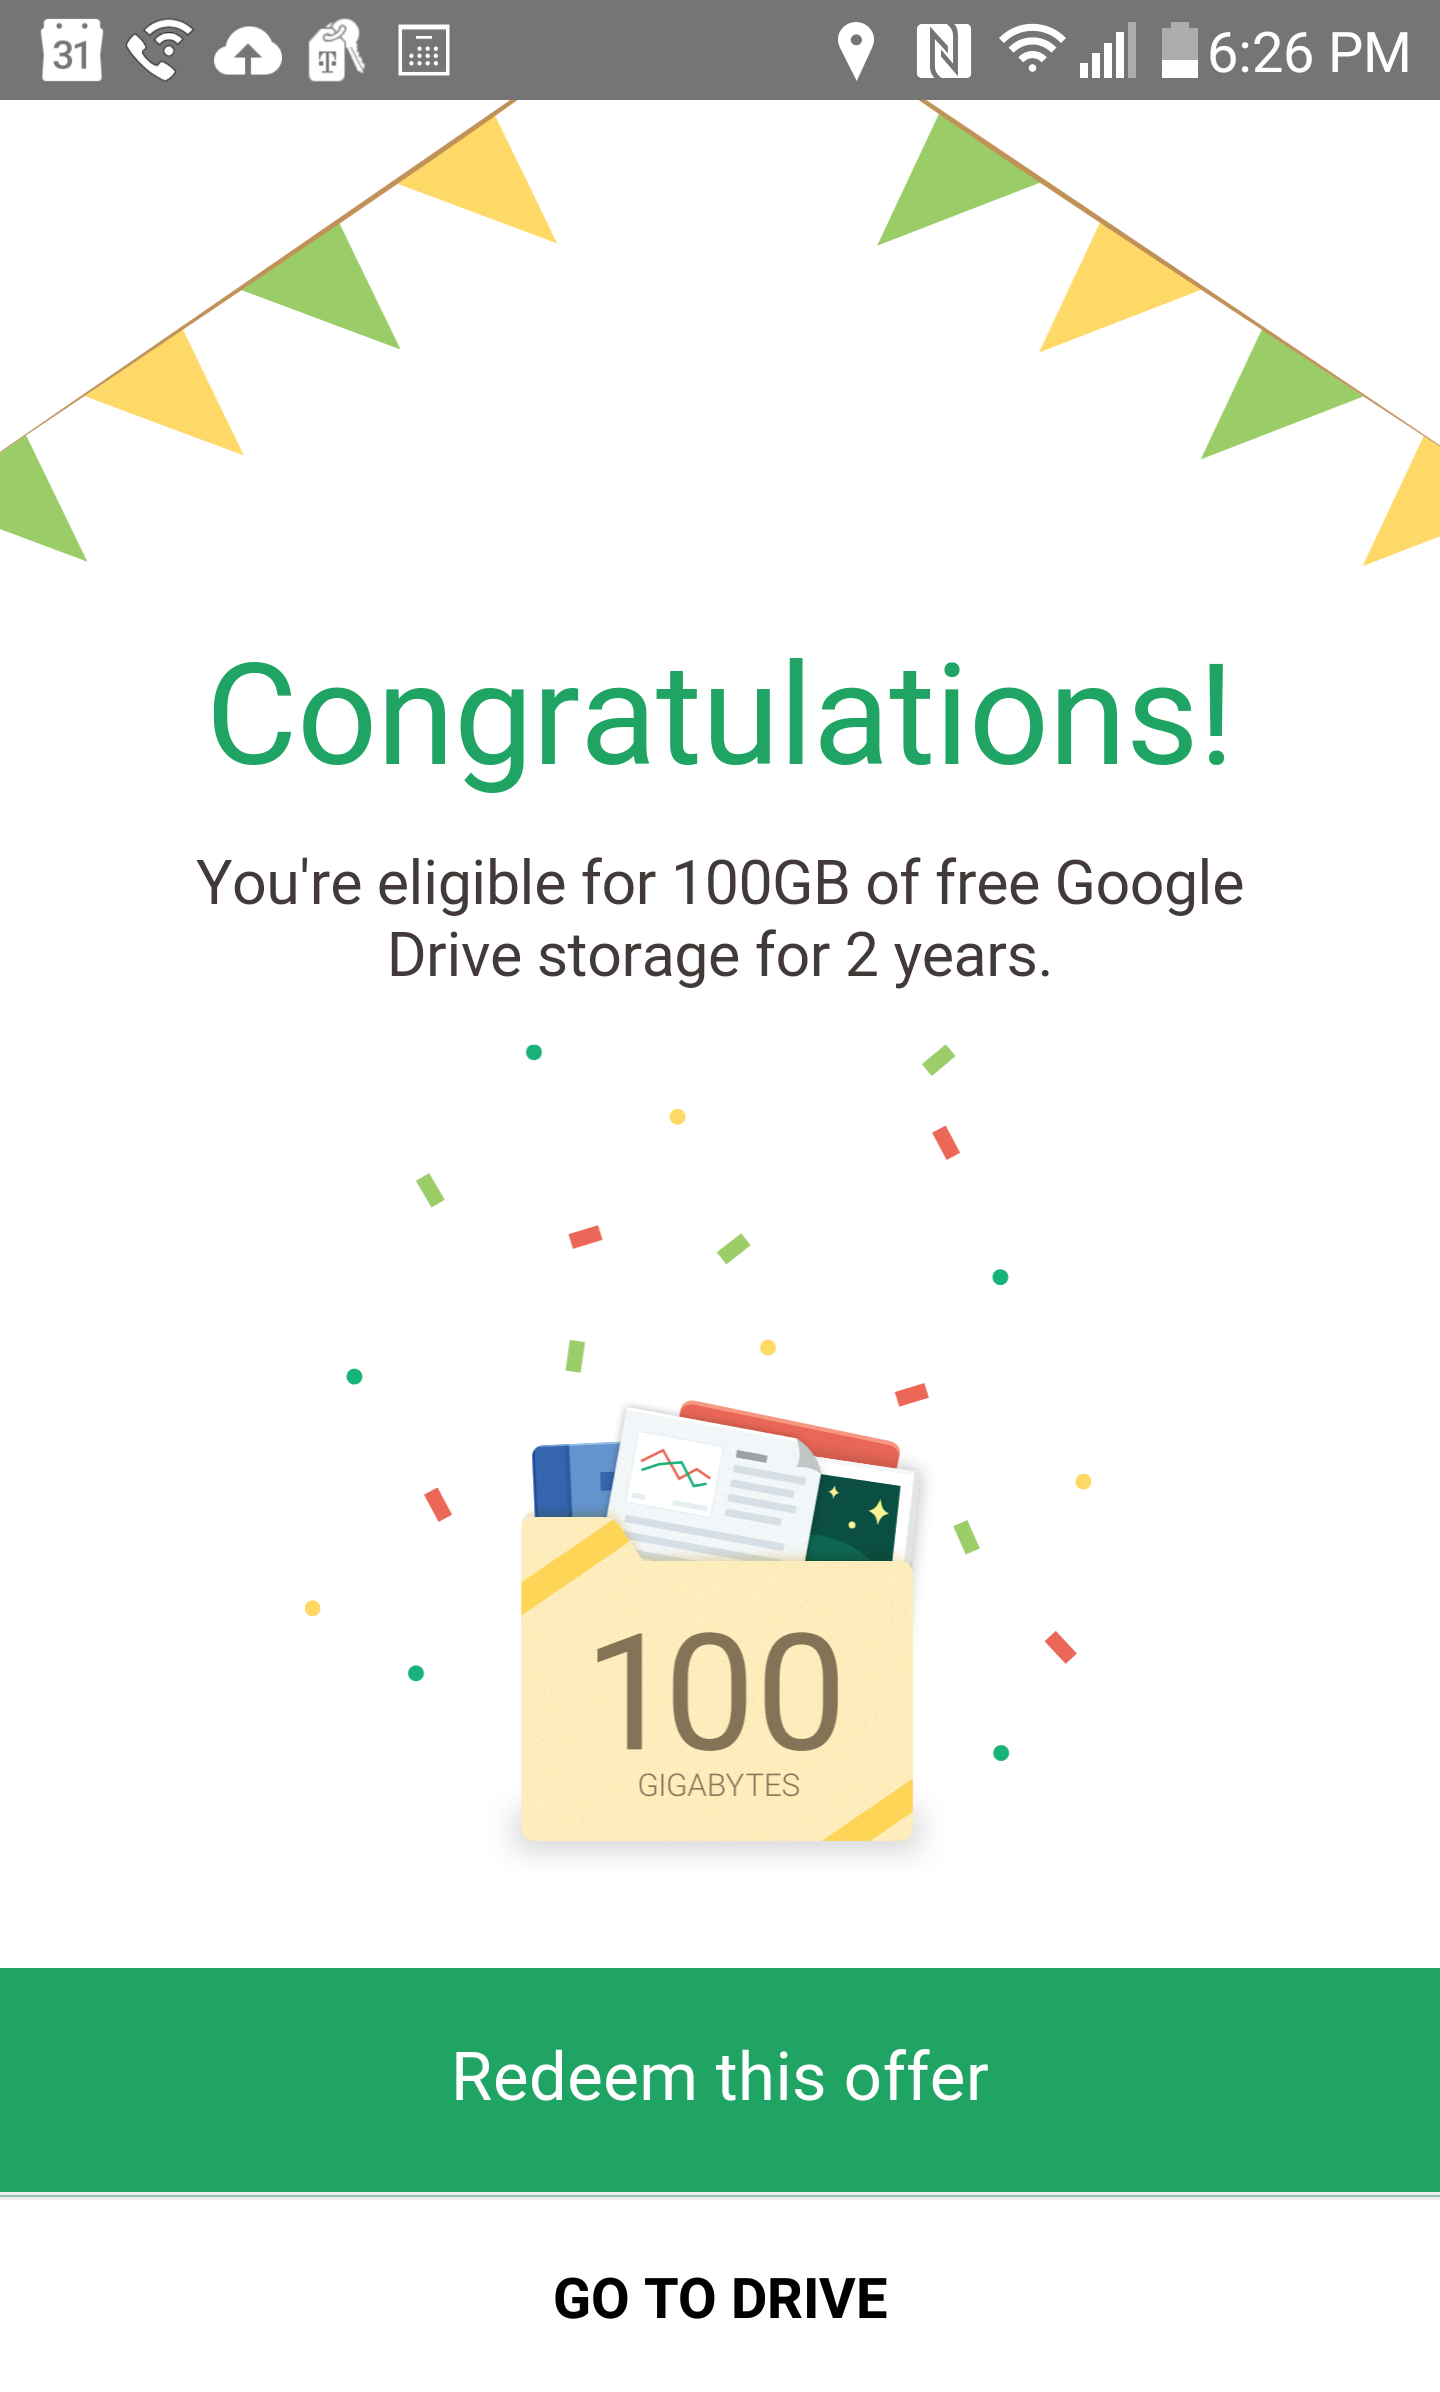Tap the 100GB free storage eligibility text
The image size is (1440, 2392).
(720, 919)
